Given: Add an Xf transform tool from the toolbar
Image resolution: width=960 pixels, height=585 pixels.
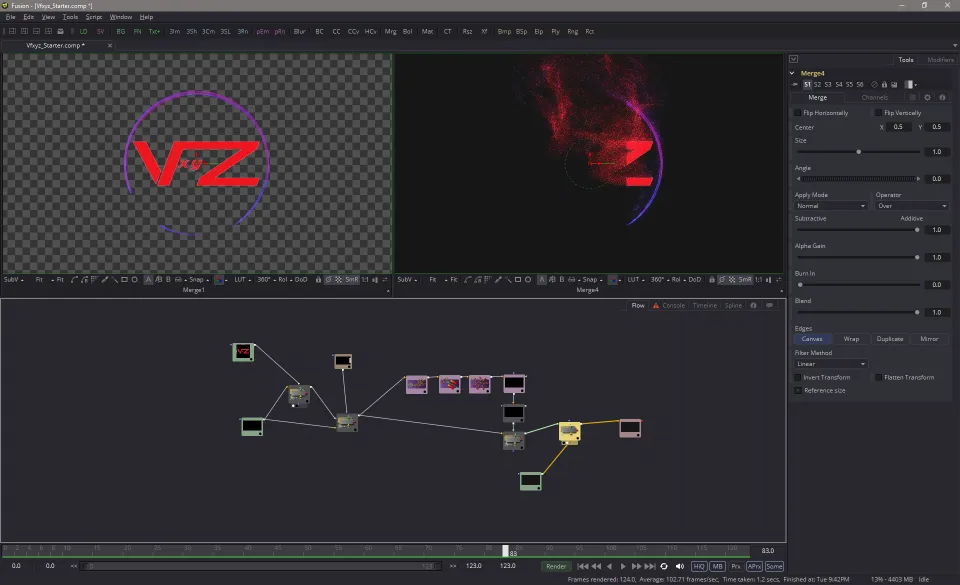Looking at the screenshot, I should click(484, 31).
